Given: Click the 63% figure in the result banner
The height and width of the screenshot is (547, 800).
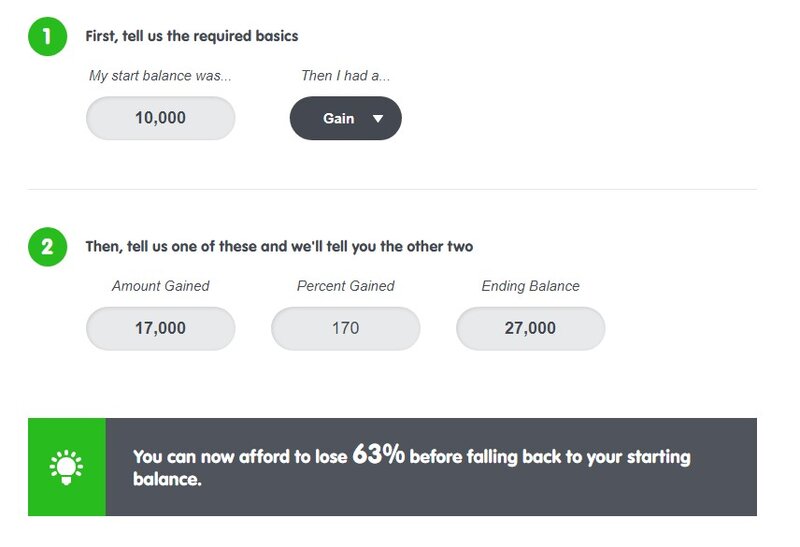Looking at the screenshot, I should (x=378, y=455).
